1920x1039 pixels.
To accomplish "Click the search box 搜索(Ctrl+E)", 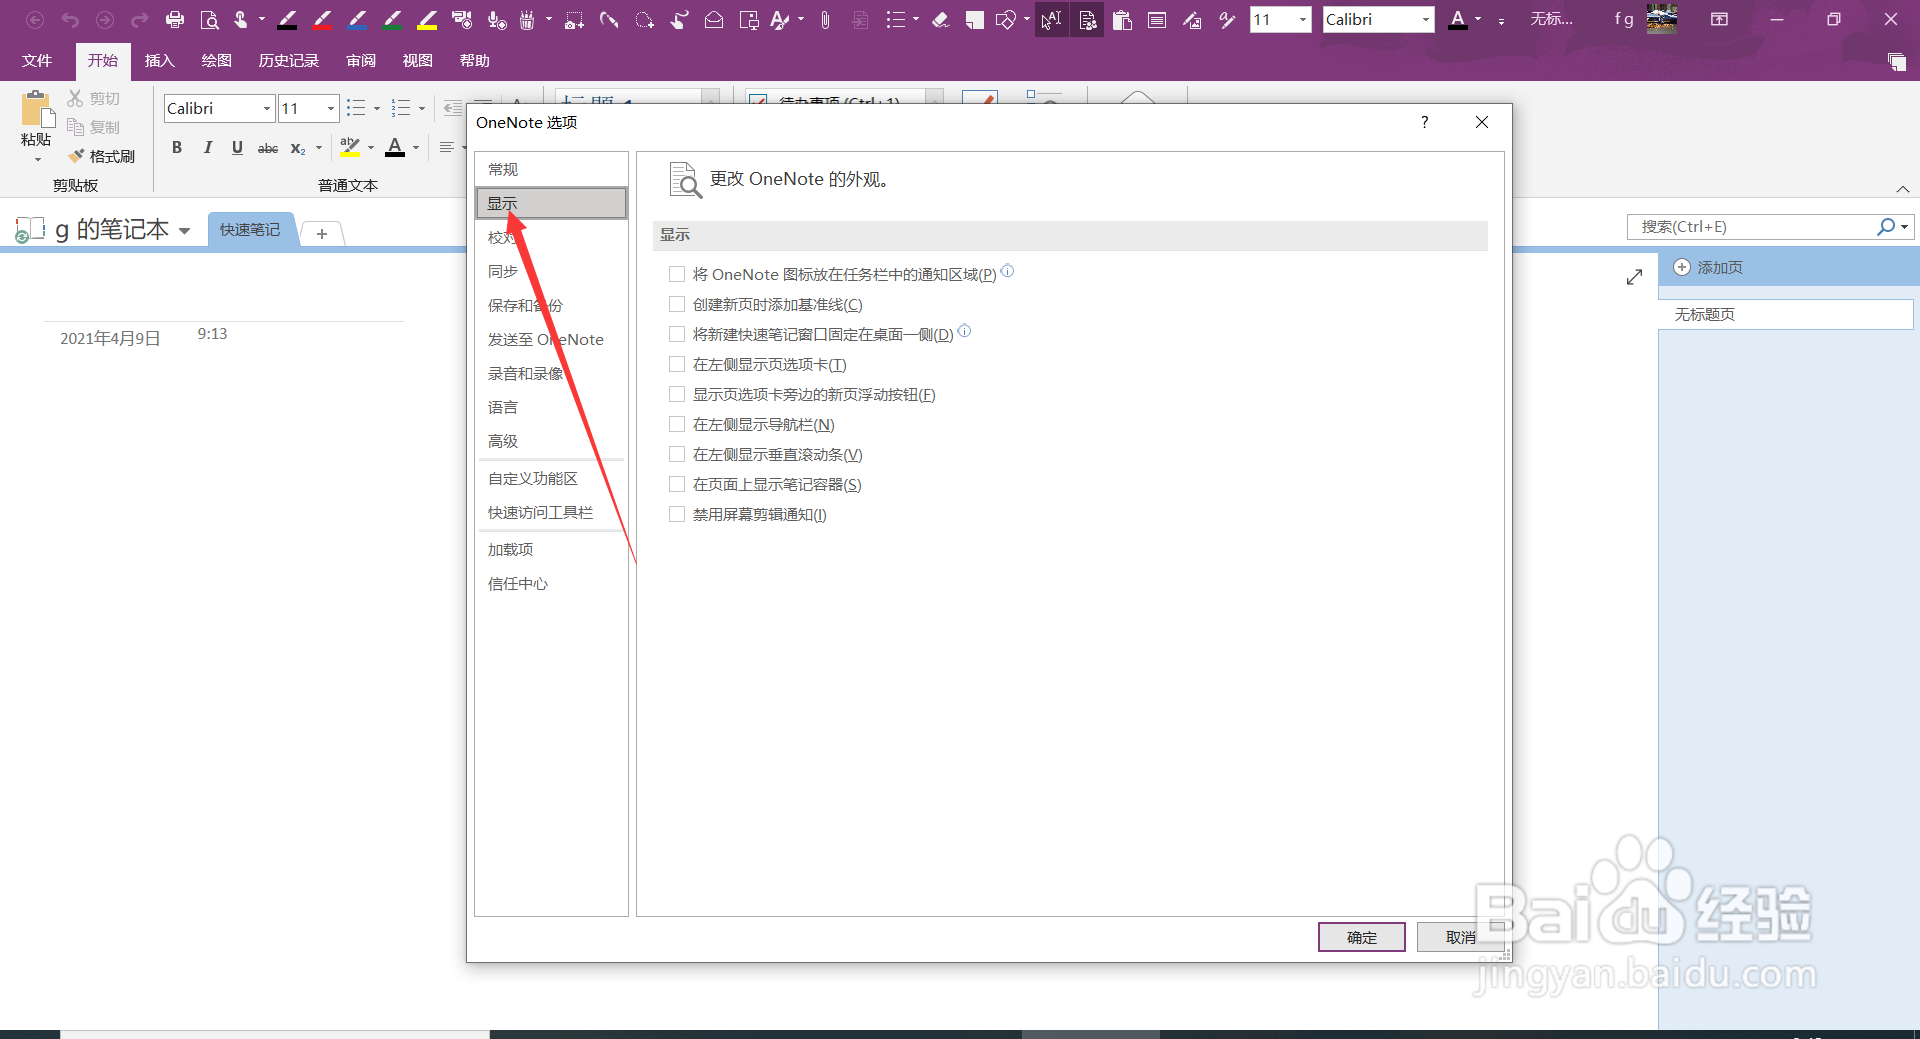I will (1750, 227).
